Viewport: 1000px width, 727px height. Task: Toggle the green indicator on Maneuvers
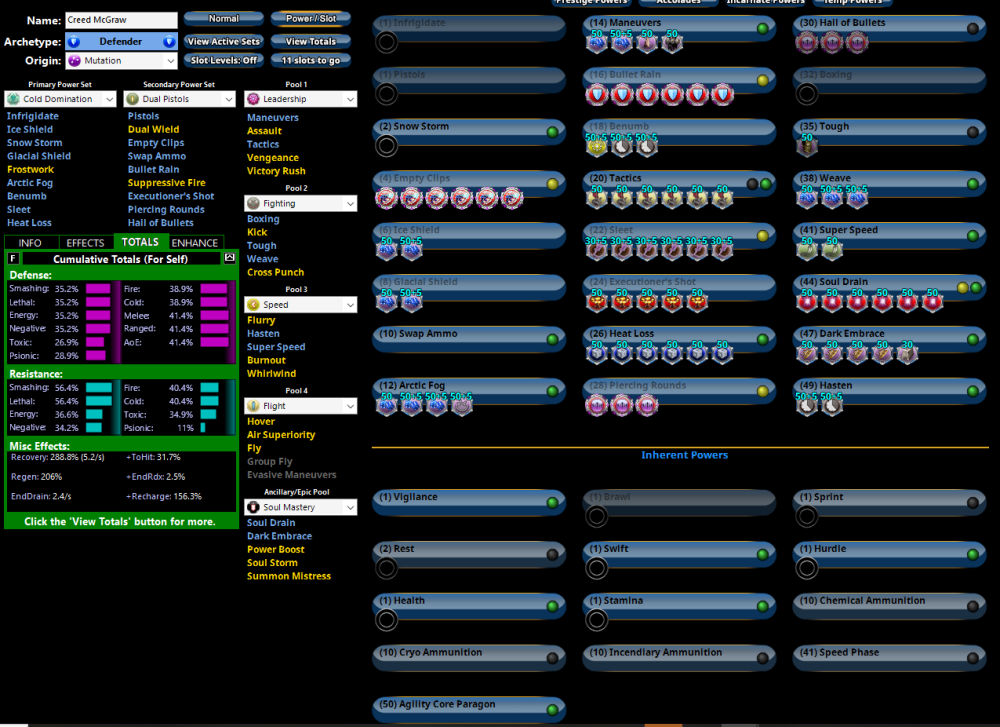762,28
